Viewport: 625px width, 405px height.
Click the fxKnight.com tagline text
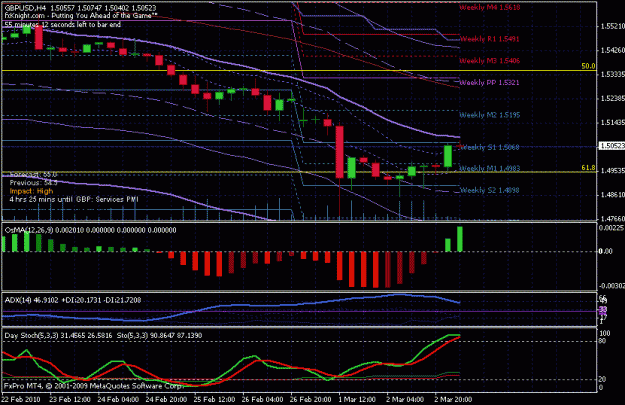click(x=81, y=16)
